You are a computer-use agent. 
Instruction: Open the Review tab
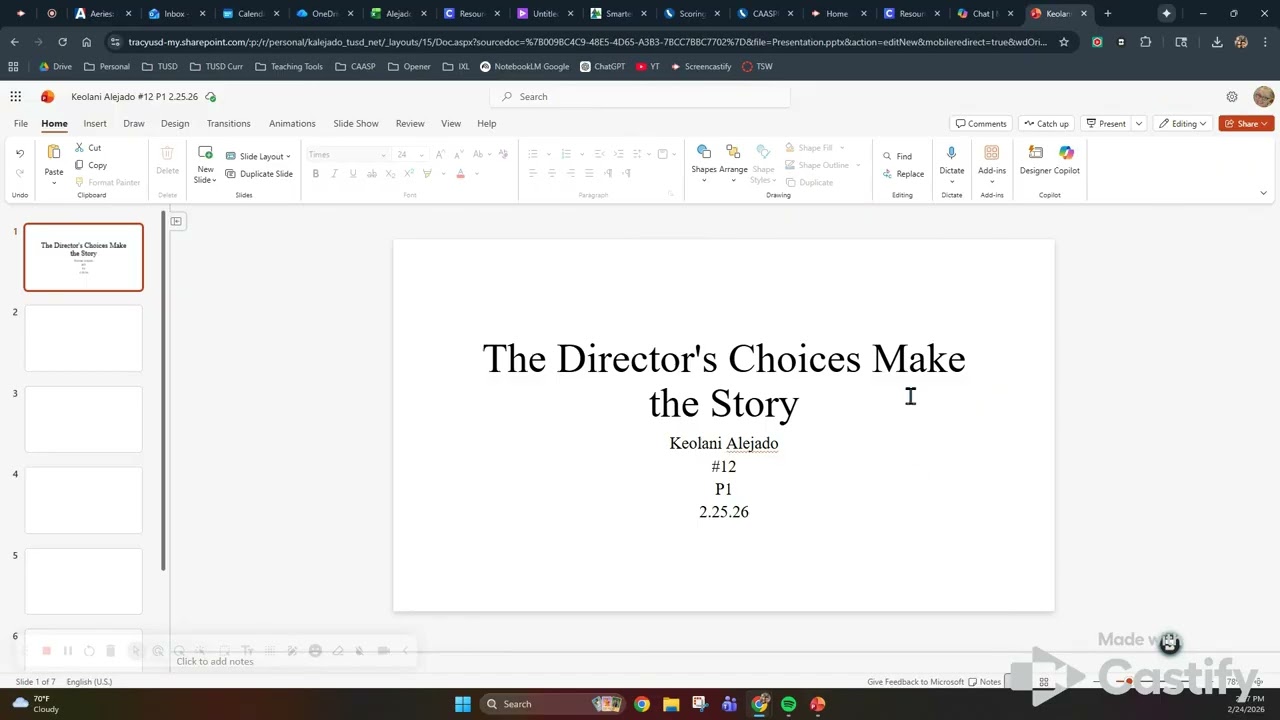click(x=410, y=124)
